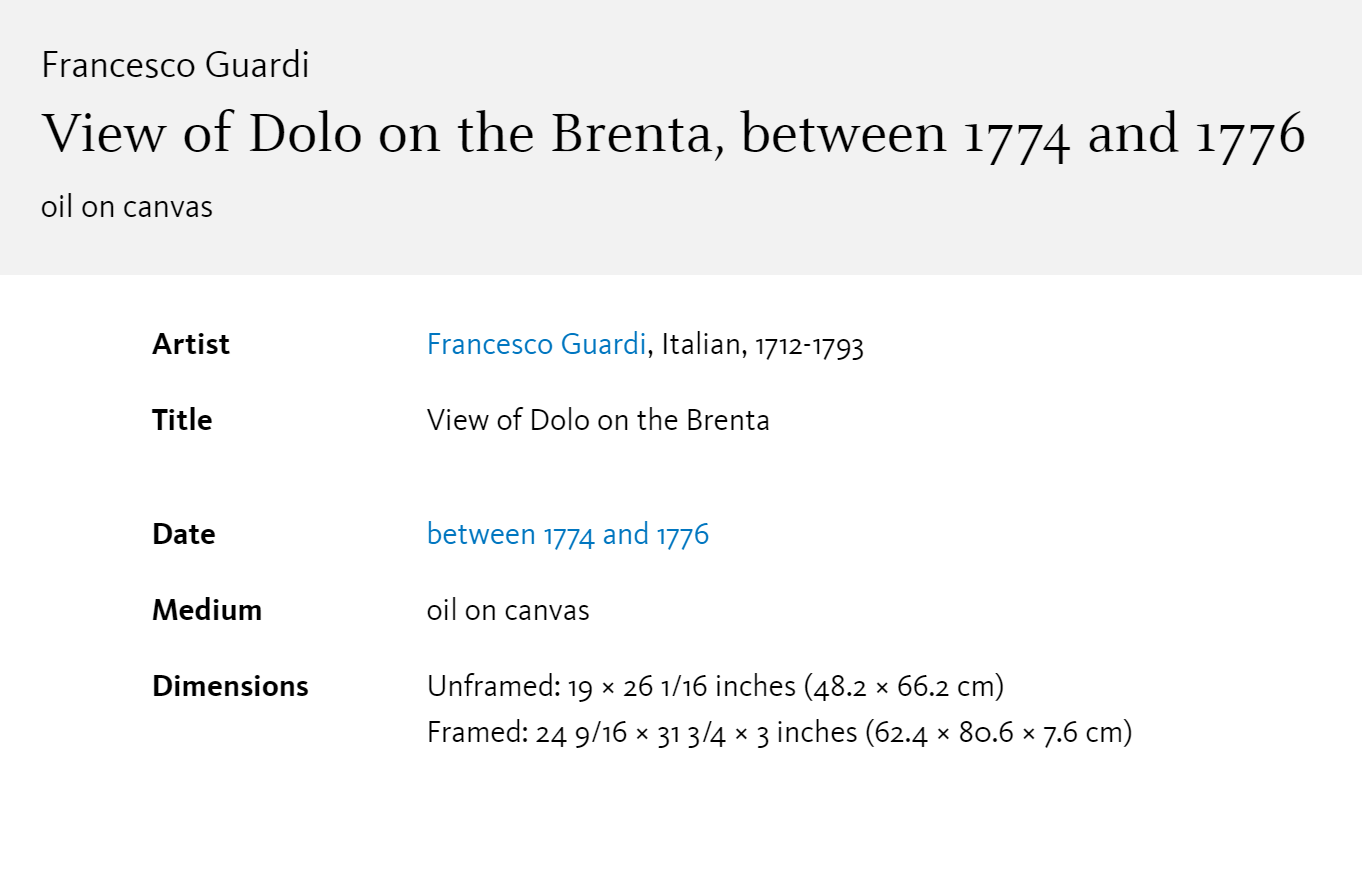Click the Artist field label
This screenshot has width=1362, height=889.
click(x=191, y=344)
